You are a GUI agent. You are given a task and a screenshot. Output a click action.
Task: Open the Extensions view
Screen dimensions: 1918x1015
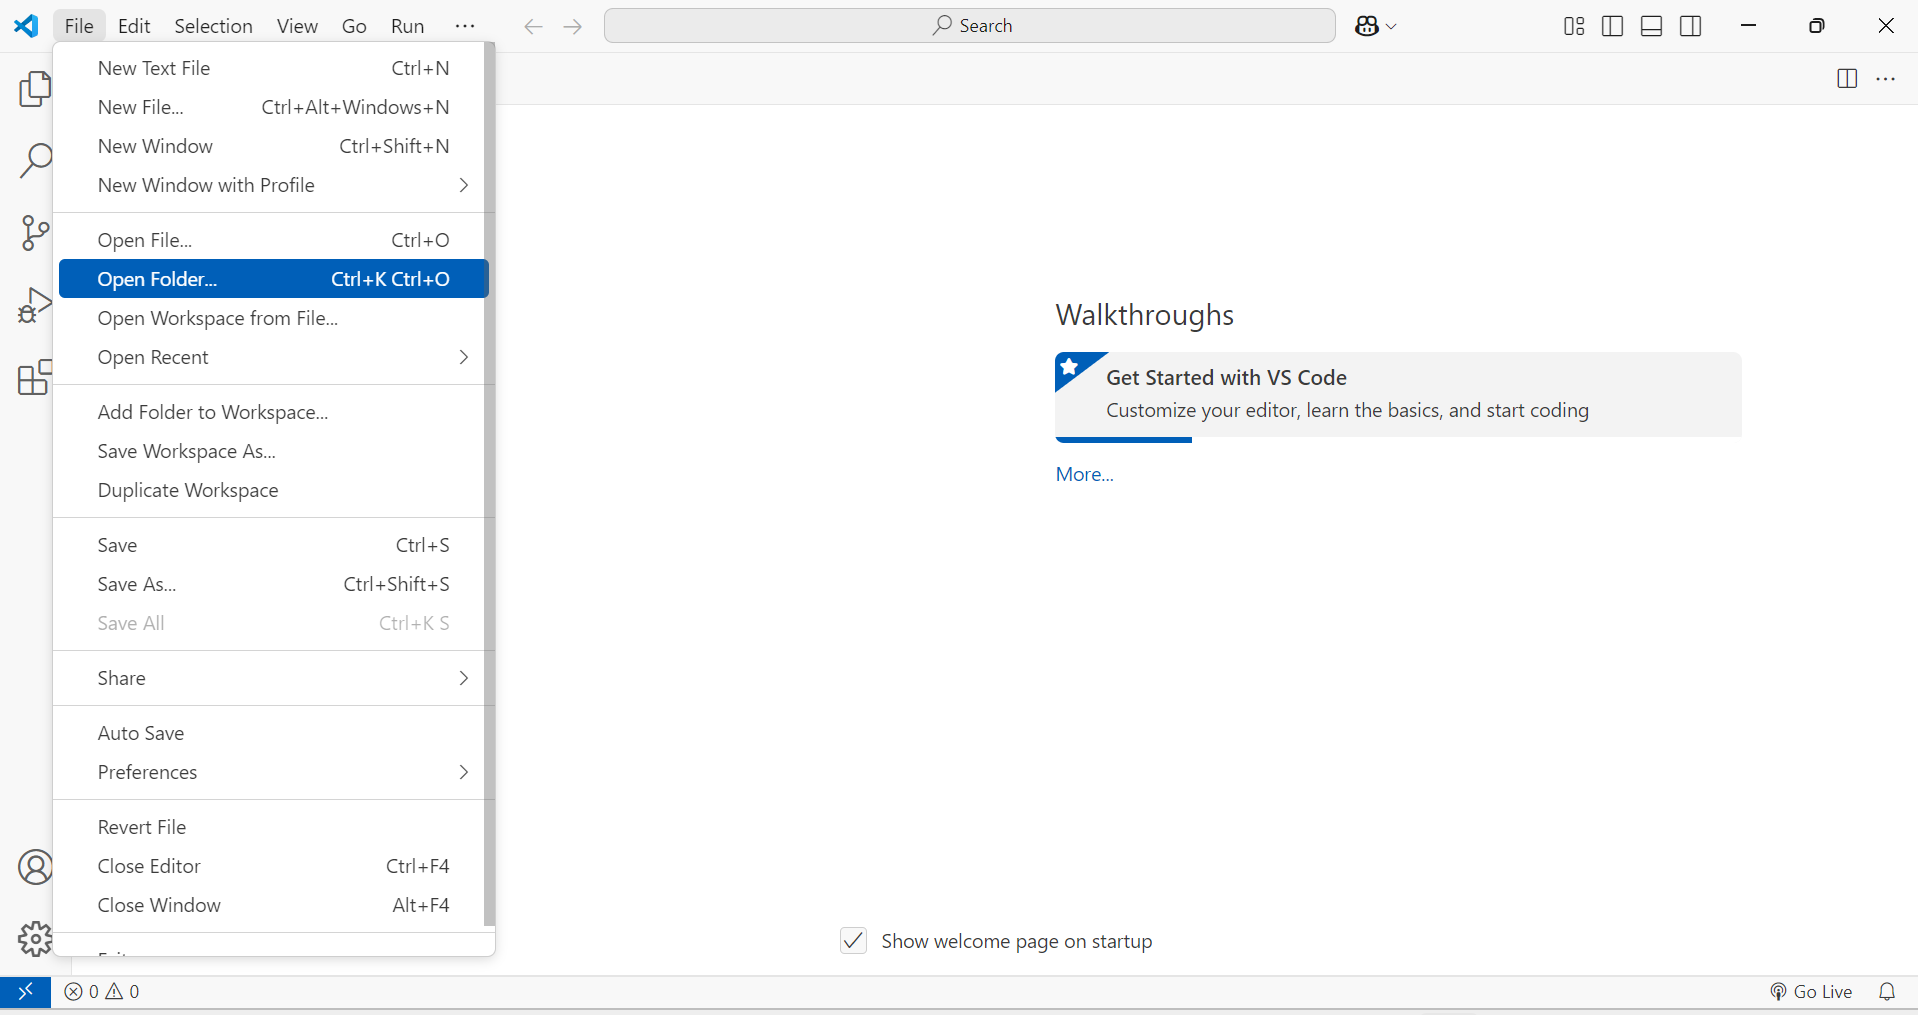coord(35,377)
